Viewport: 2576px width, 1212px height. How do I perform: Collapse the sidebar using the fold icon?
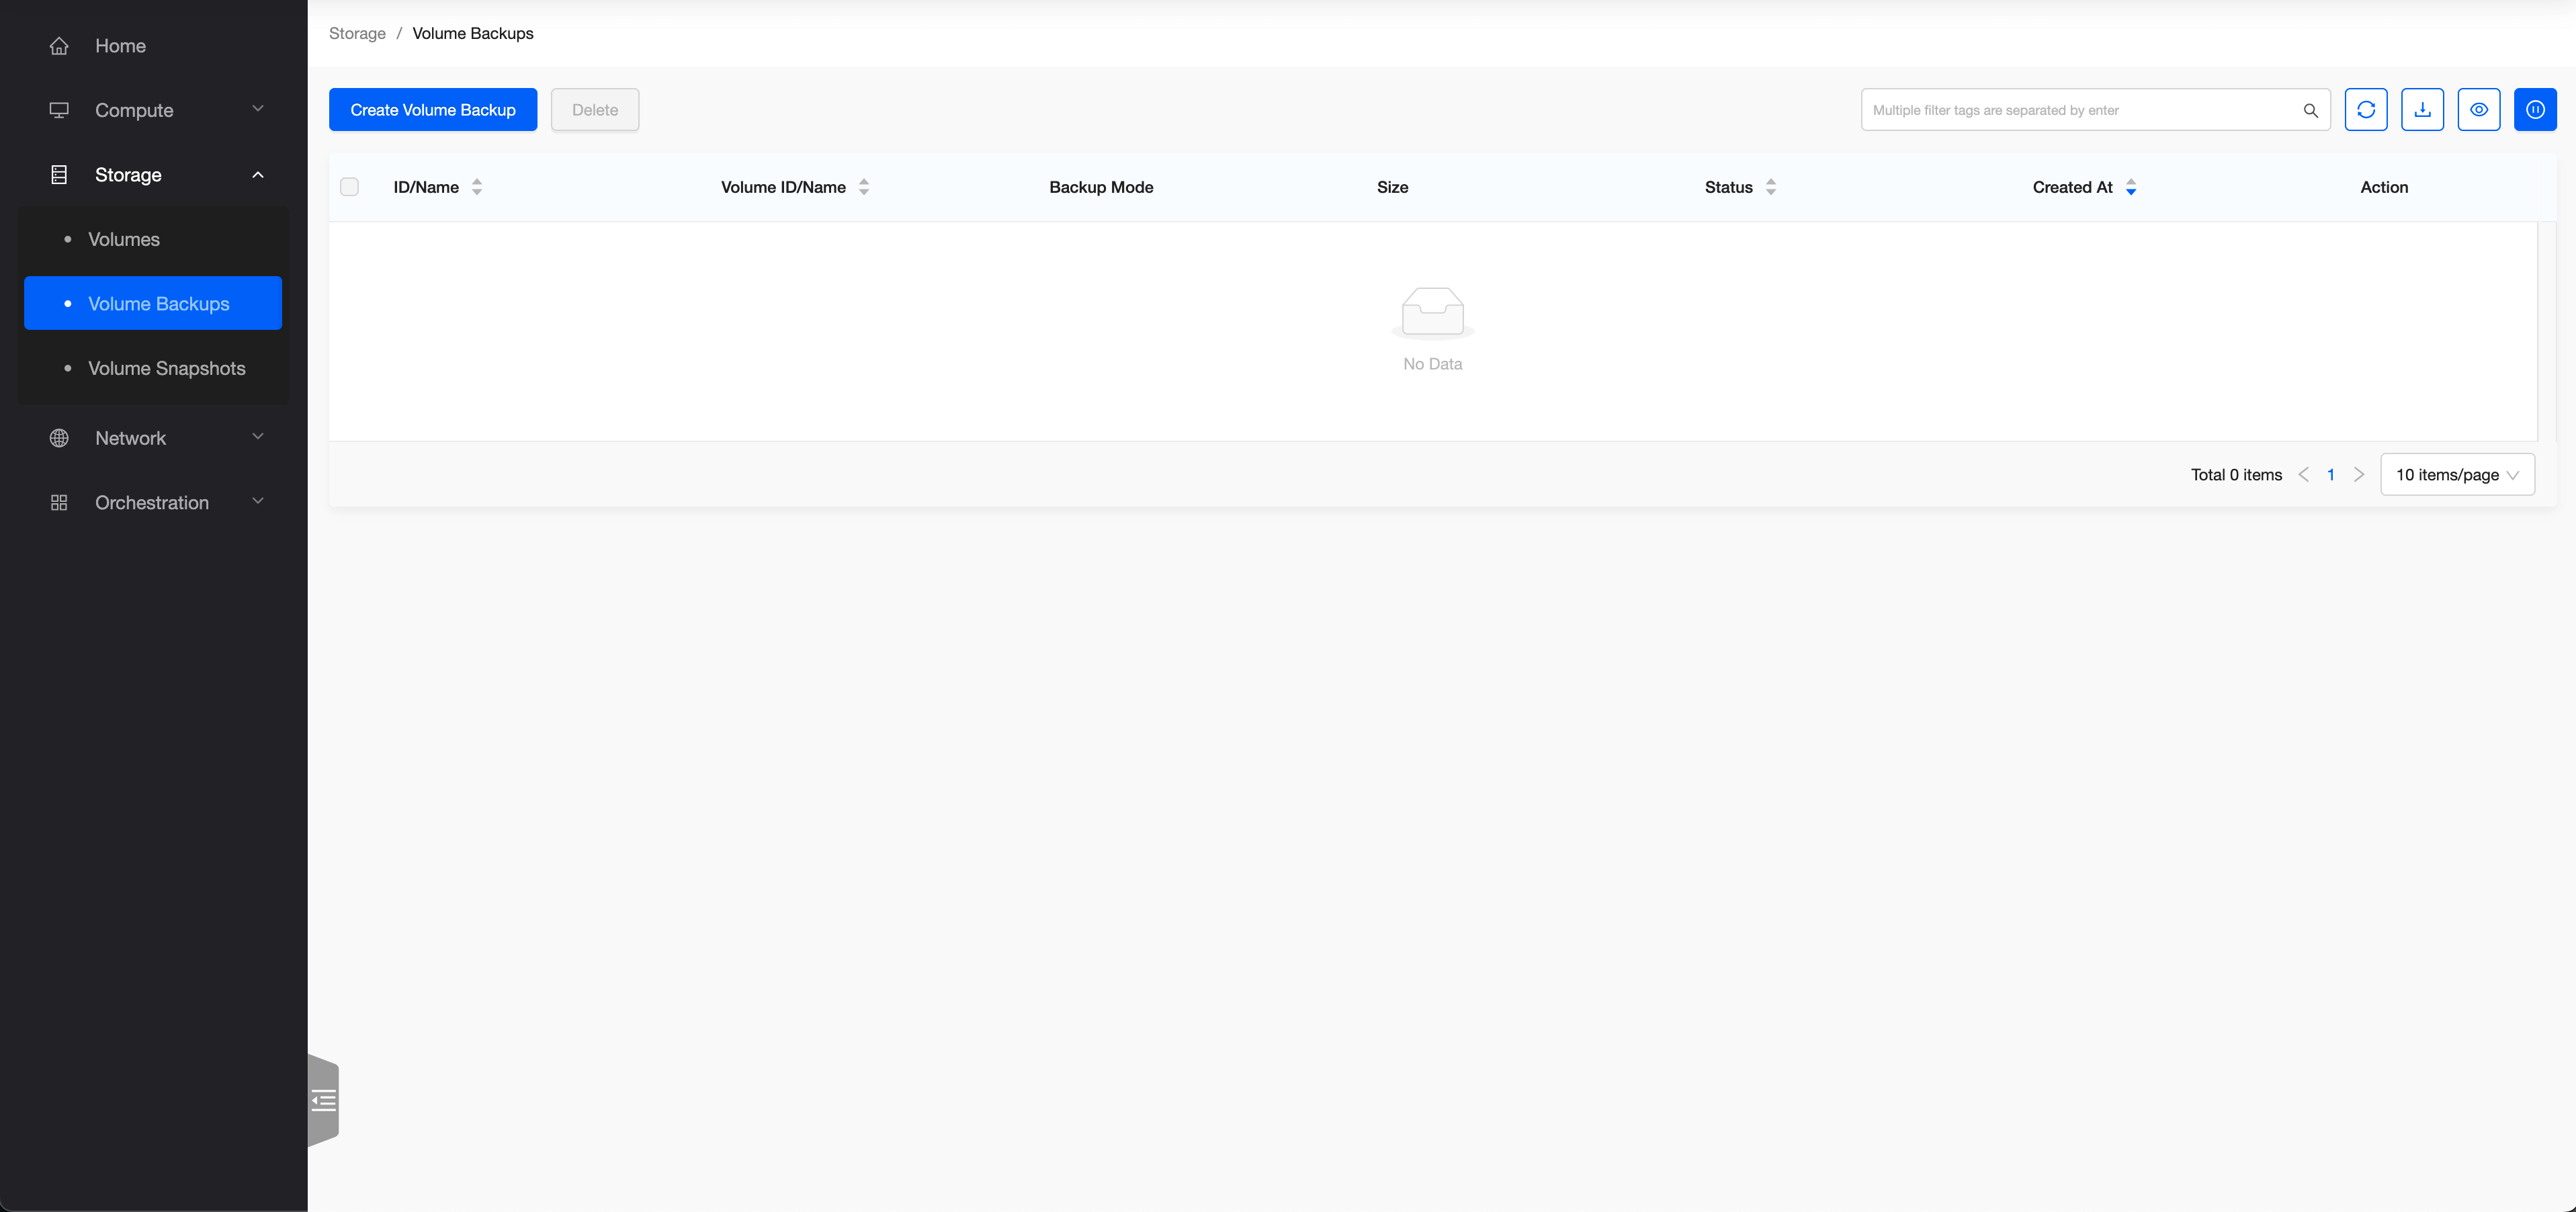pos(324,1101)
